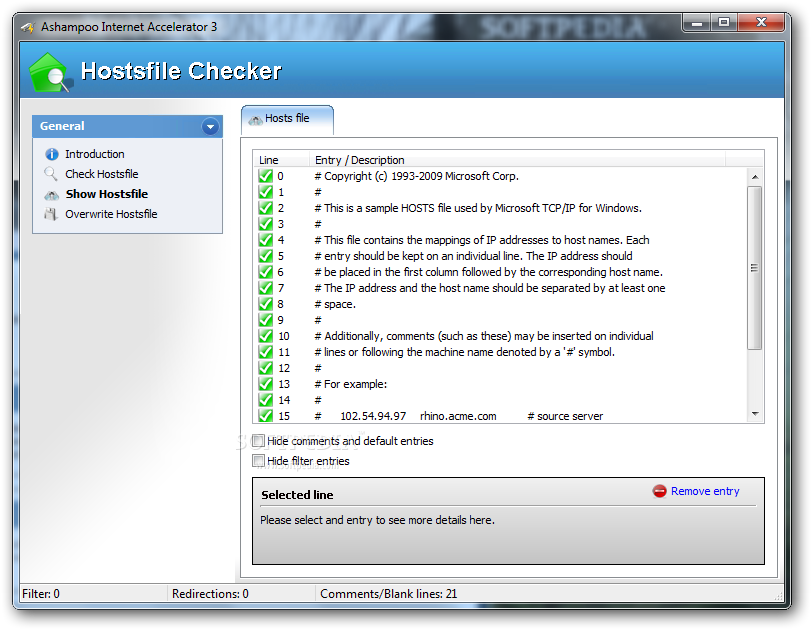812x630 pixels.
Task: Select the 'lines or following the machine name' entry
Action: pos(465,352)
